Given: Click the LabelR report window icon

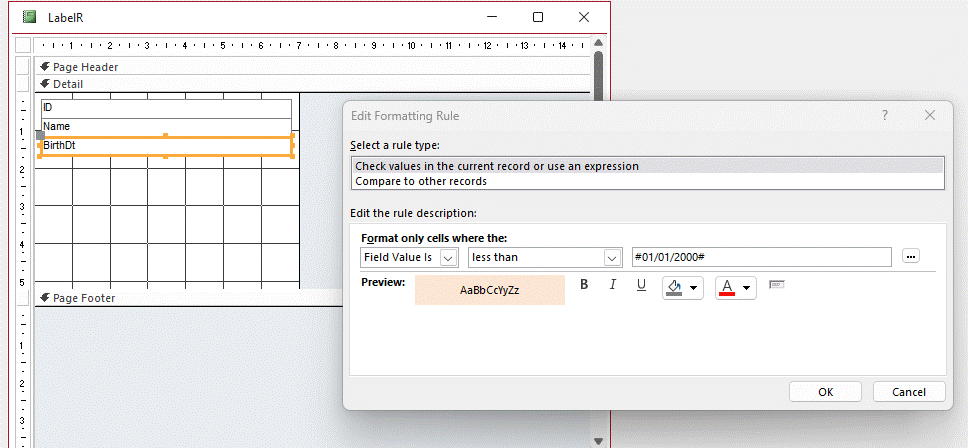Looking at the screenshot, I should (x=29, y=17).
